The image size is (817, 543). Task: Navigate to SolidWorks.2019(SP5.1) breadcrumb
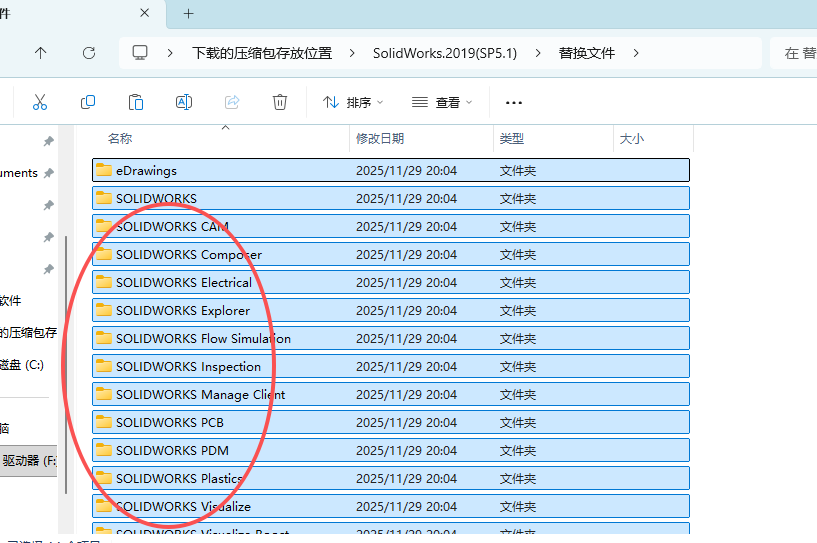point(444,53)
